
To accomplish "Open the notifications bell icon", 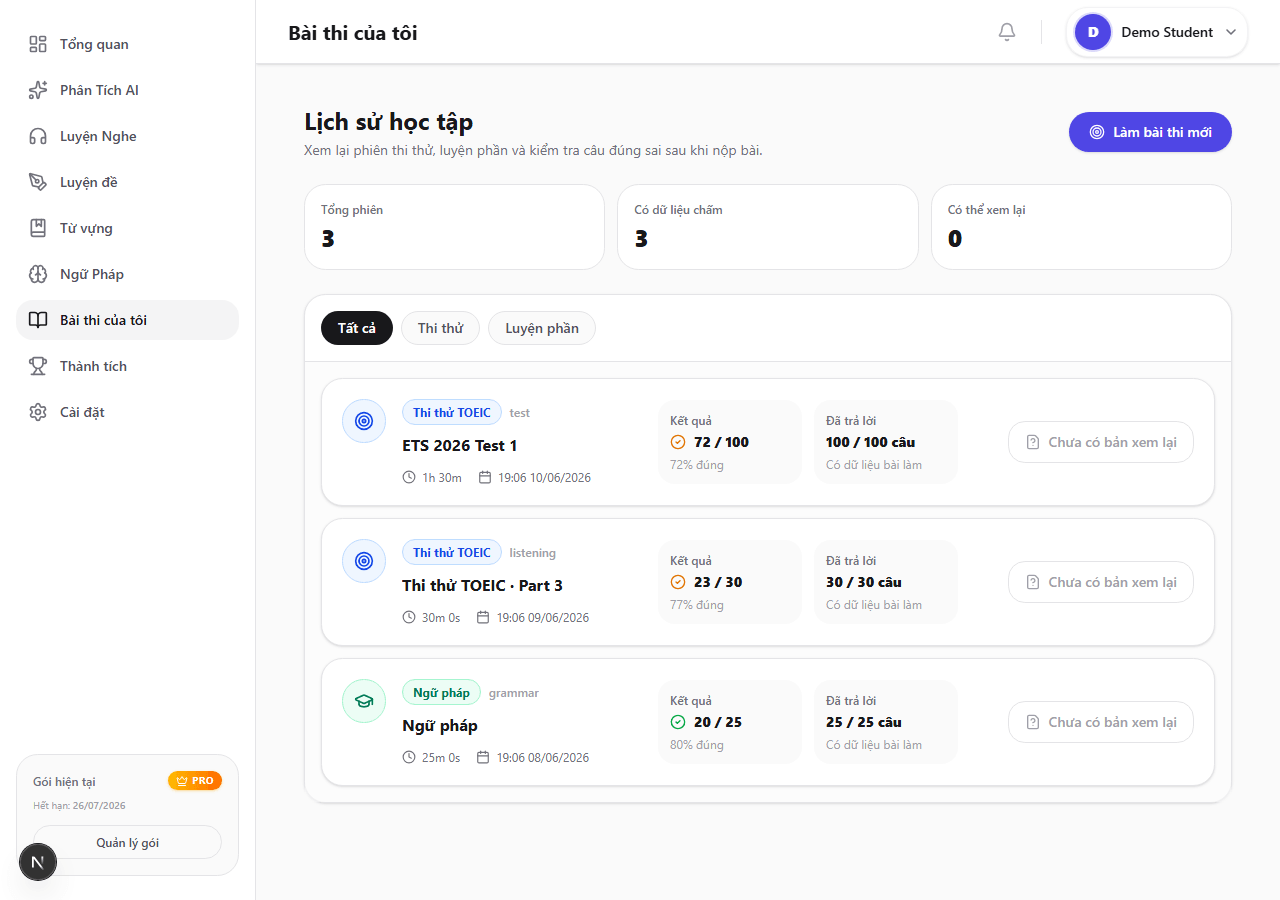I will click(x=1007, y=32).
